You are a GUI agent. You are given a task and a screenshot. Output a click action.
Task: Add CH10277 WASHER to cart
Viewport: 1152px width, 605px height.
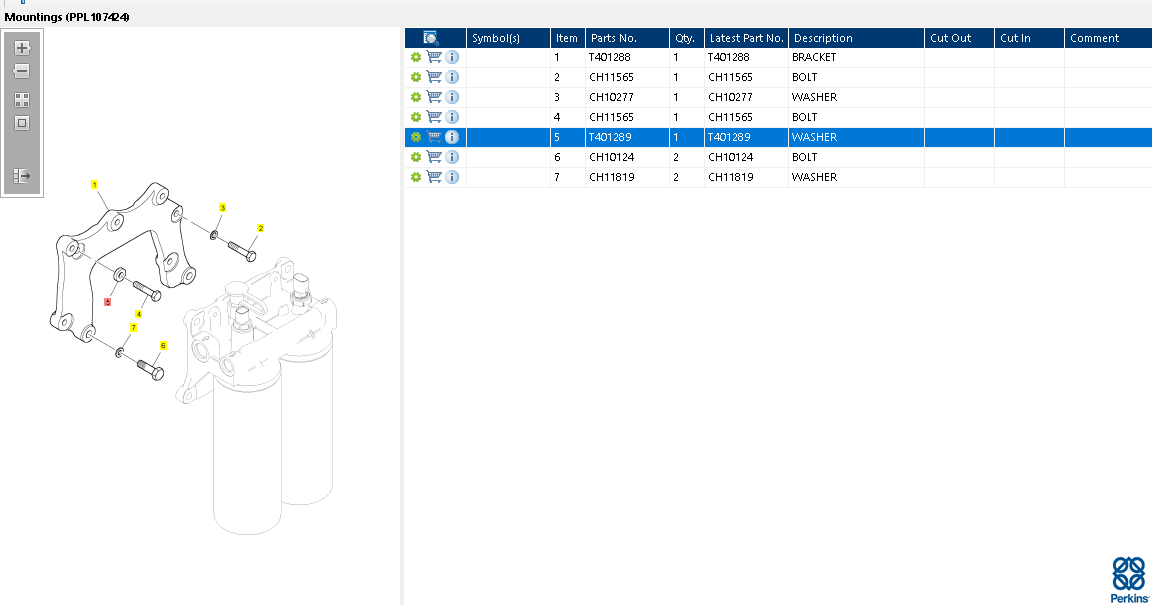[x=434, y=96]
